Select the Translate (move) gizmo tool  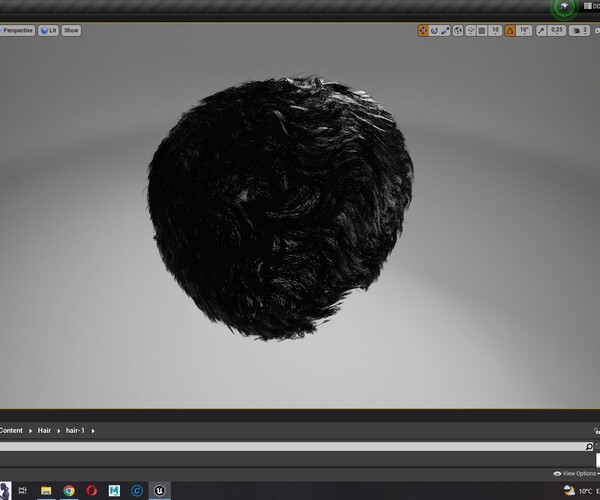coord(423,31)
